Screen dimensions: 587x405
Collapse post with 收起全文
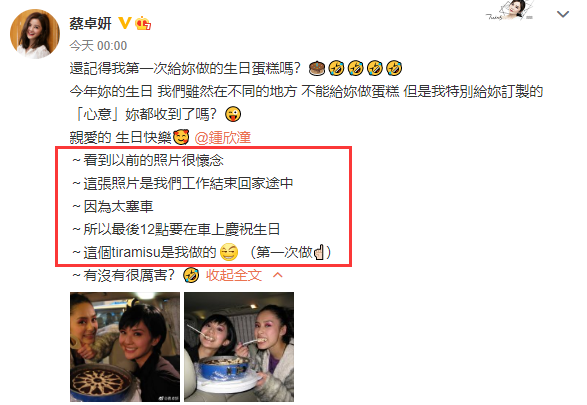coord(234,275)
